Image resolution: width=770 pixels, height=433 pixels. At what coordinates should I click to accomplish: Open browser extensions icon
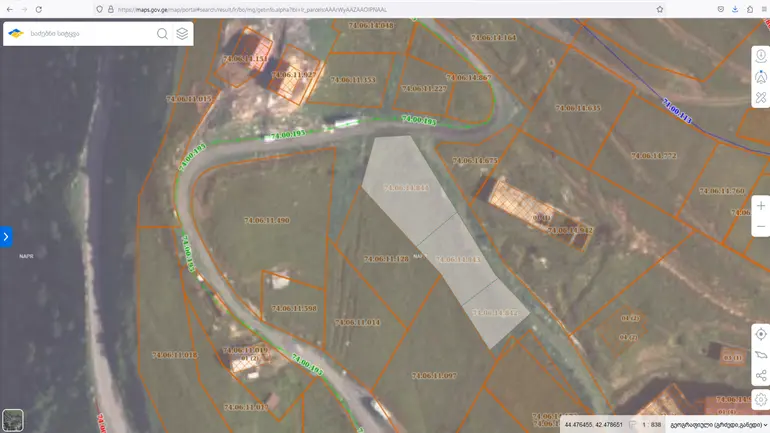pyautogui.click(x=750, y=9)
